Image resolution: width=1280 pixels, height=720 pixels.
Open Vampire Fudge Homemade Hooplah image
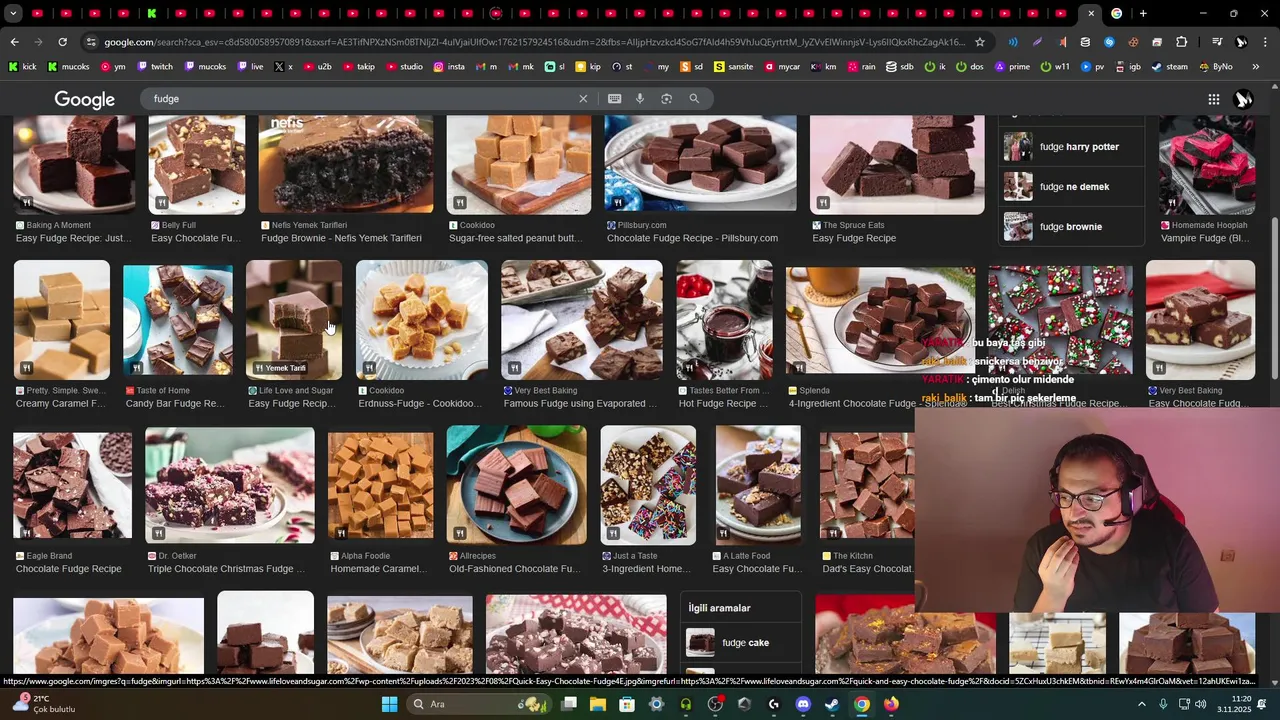click(x=1207, y=164)
